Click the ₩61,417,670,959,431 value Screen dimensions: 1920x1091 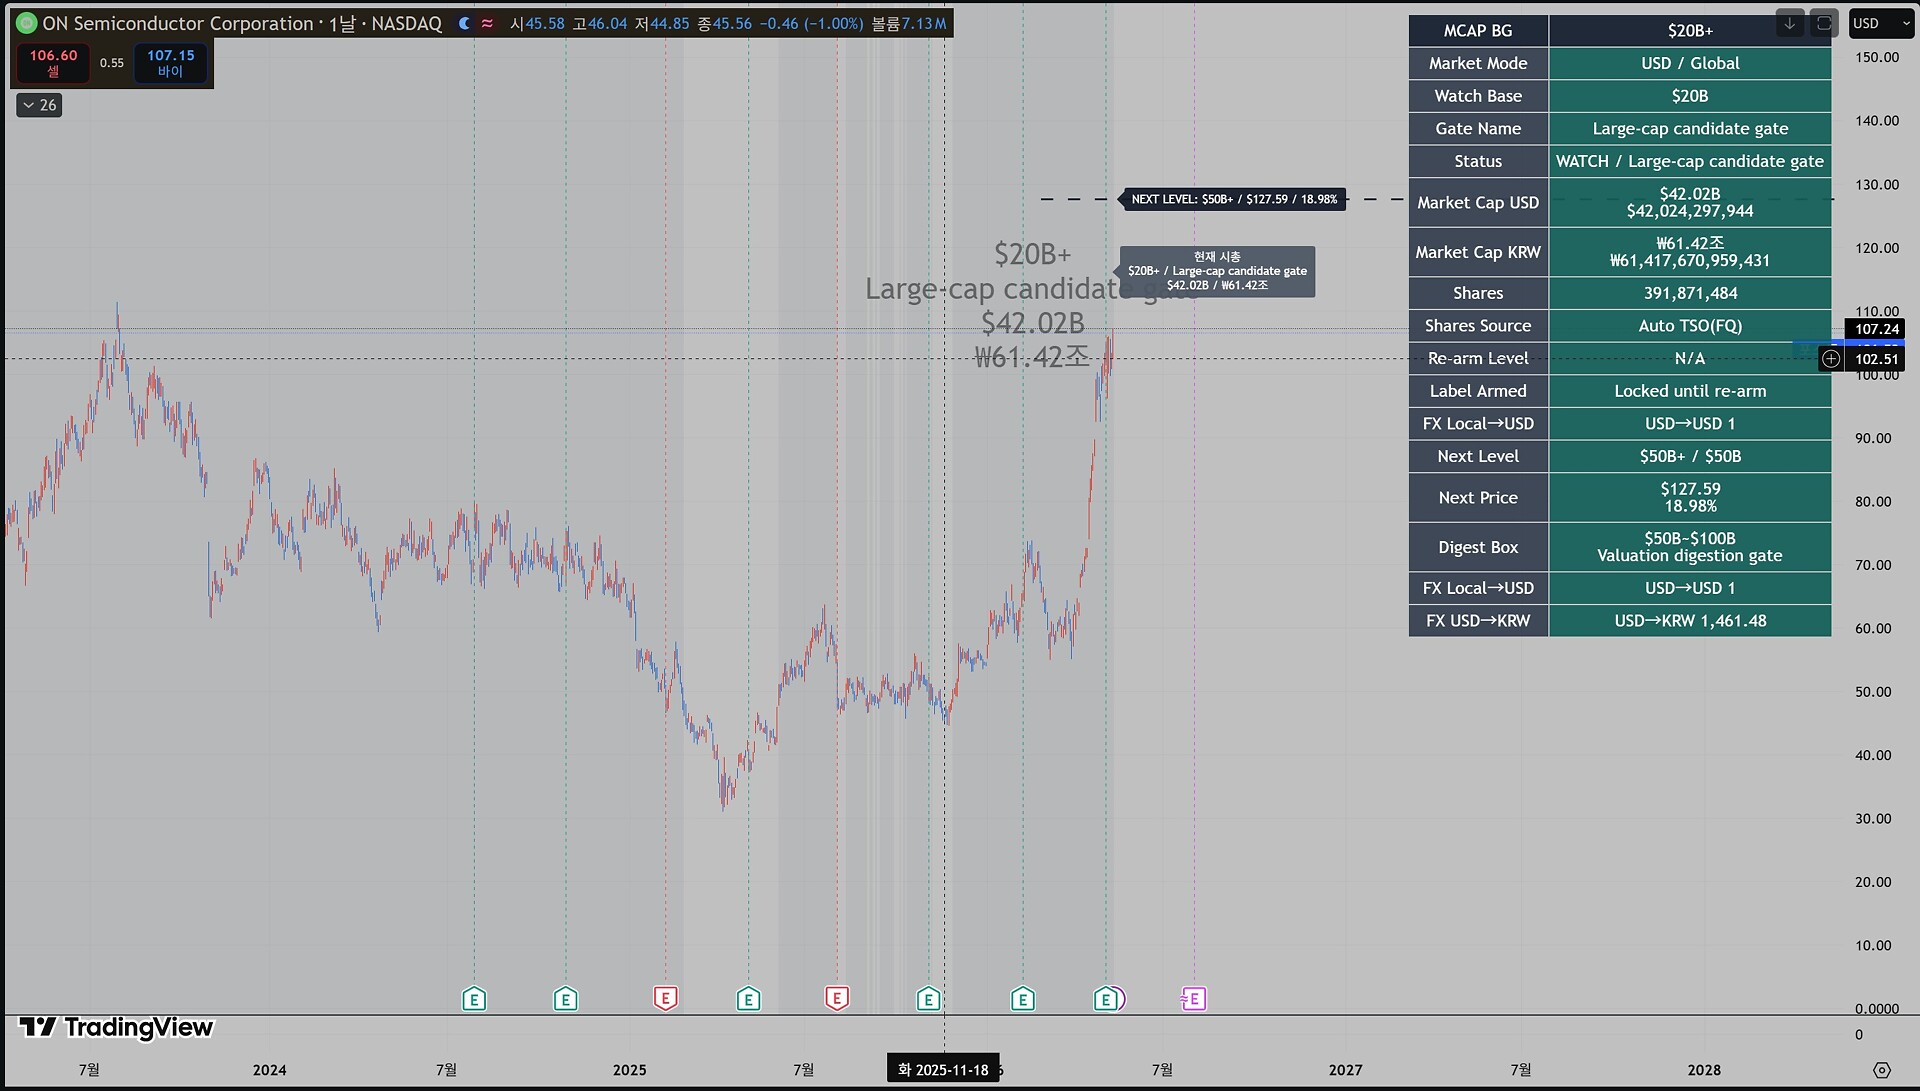pyautogui.click(x=1690, y=261)
